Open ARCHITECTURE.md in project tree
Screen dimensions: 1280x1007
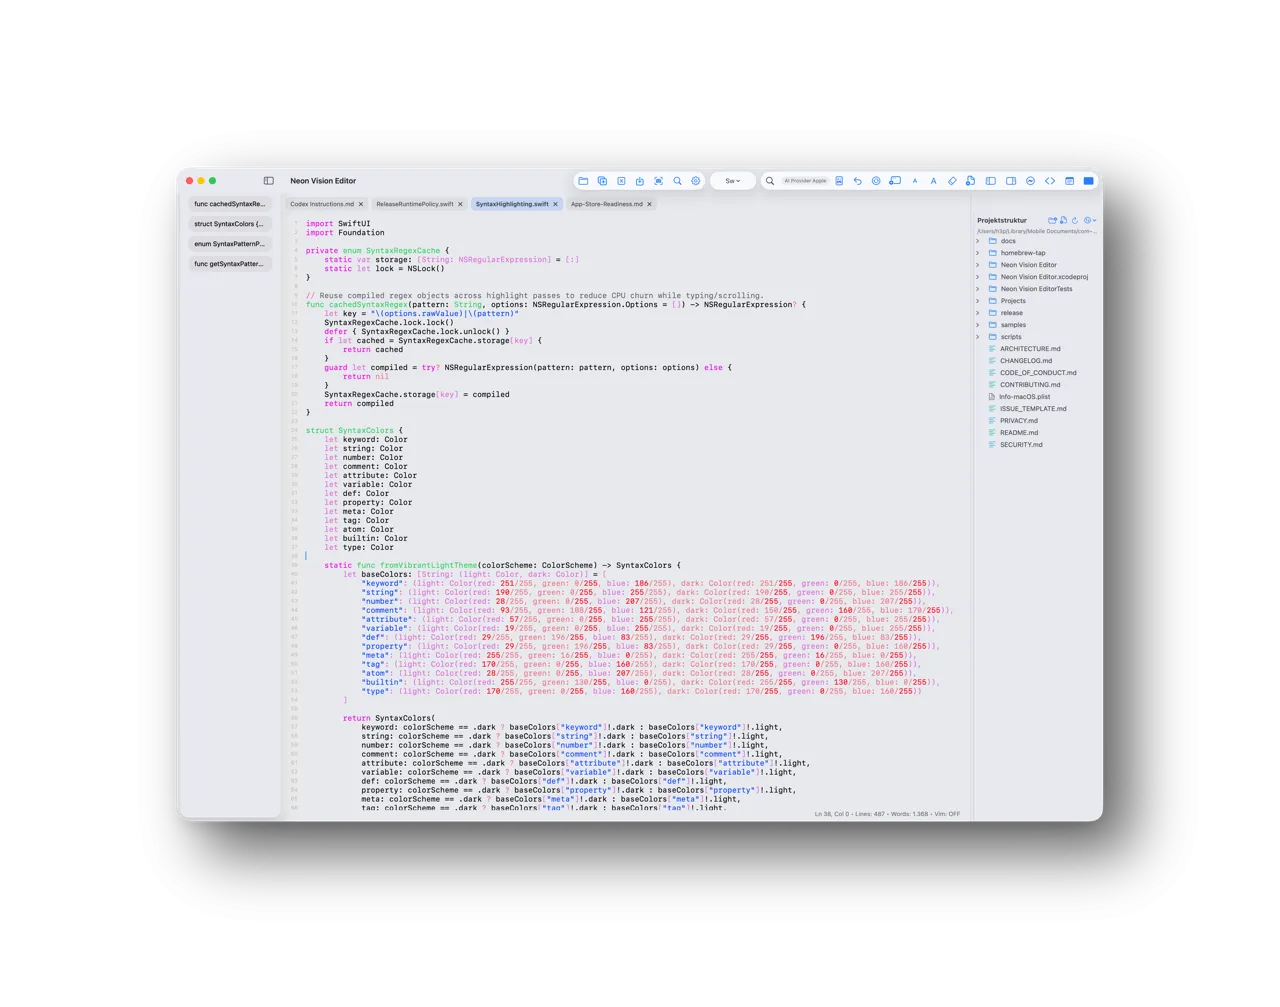(1030, 349)
